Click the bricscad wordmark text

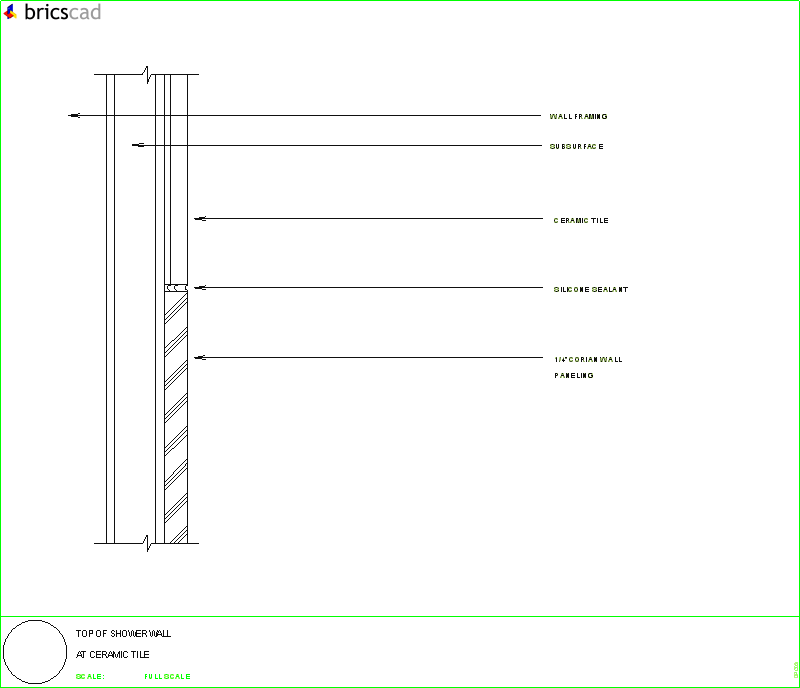click(60, 13)
